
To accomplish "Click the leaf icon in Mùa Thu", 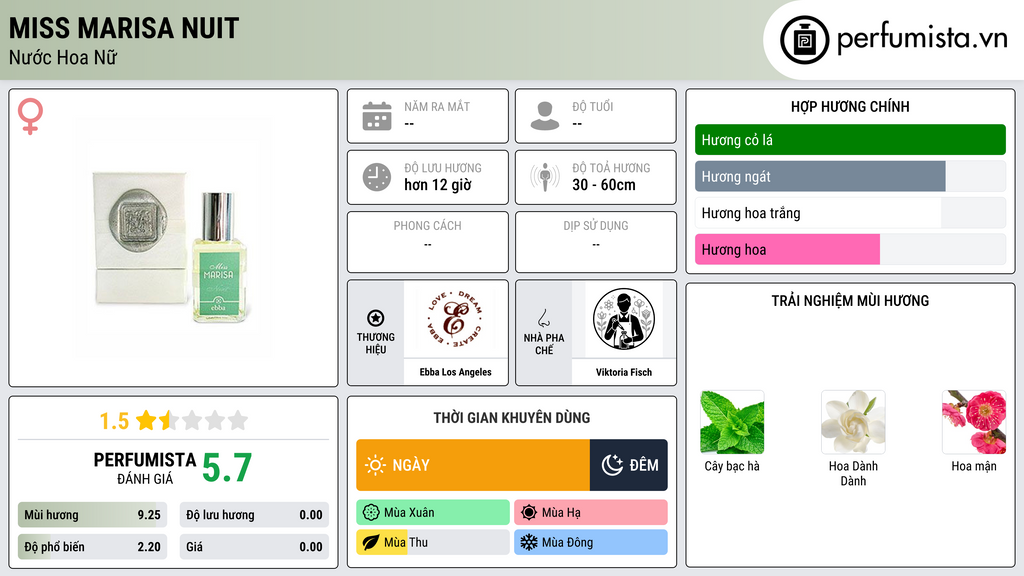I will (371, 542).
